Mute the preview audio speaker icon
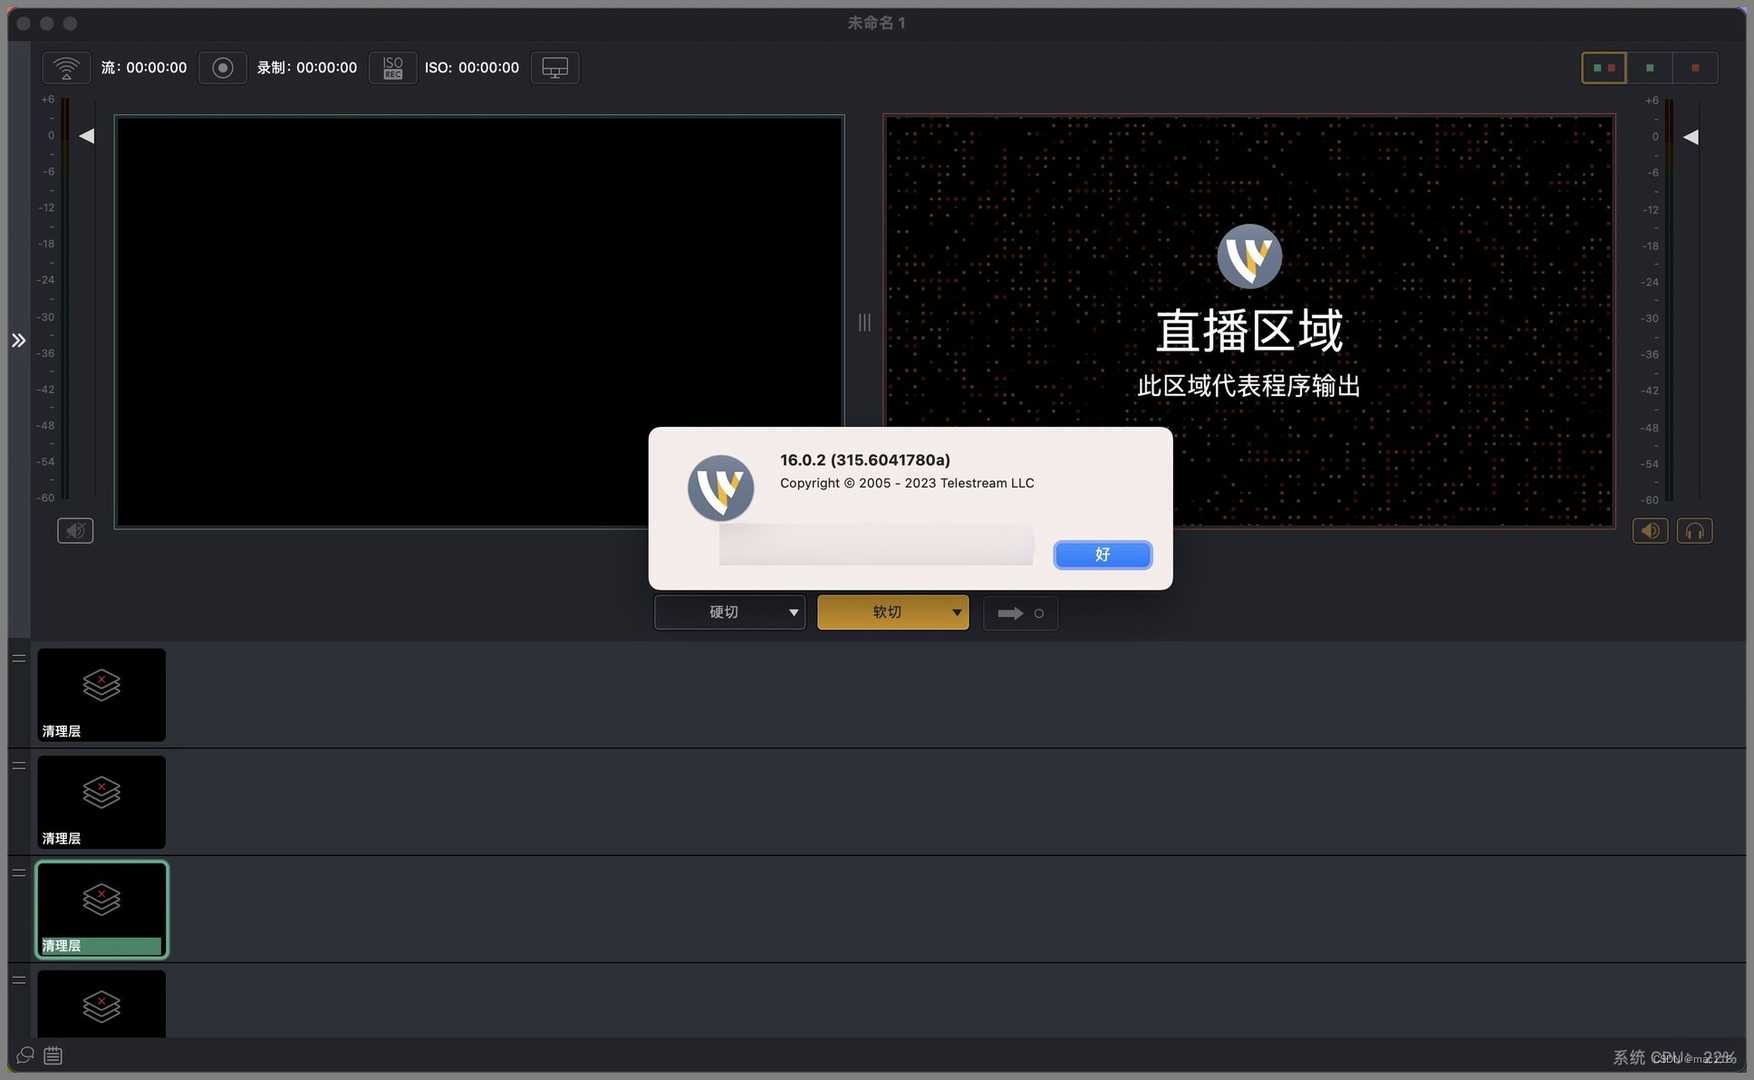 click(75, 531)
